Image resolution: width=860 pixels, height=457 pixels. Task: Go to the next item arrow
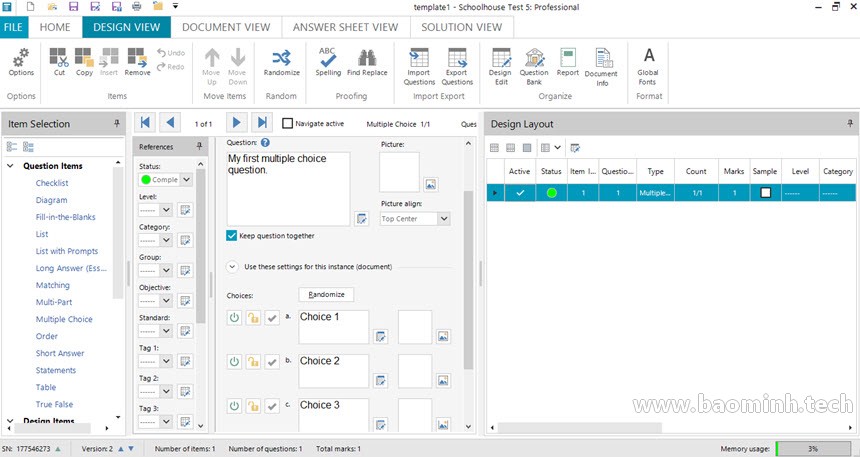coord(236,123)
